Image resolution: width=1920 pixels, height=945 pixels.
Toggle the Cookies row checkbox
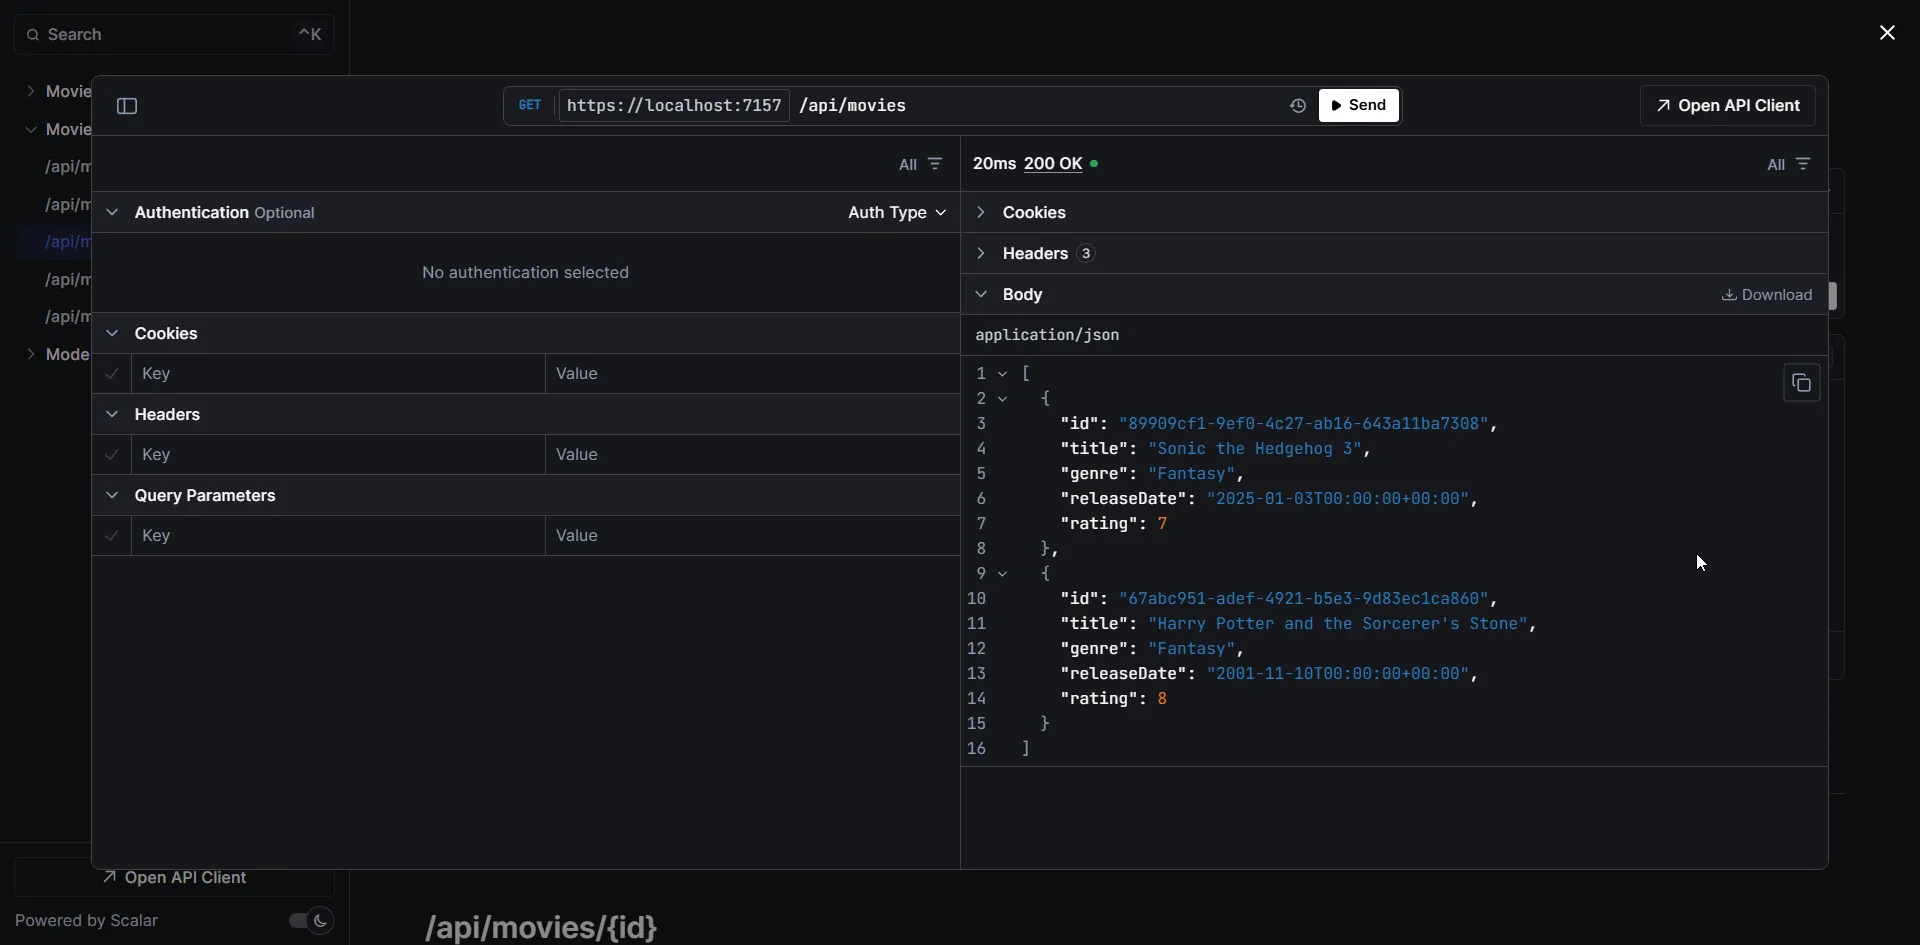point(112,374)
